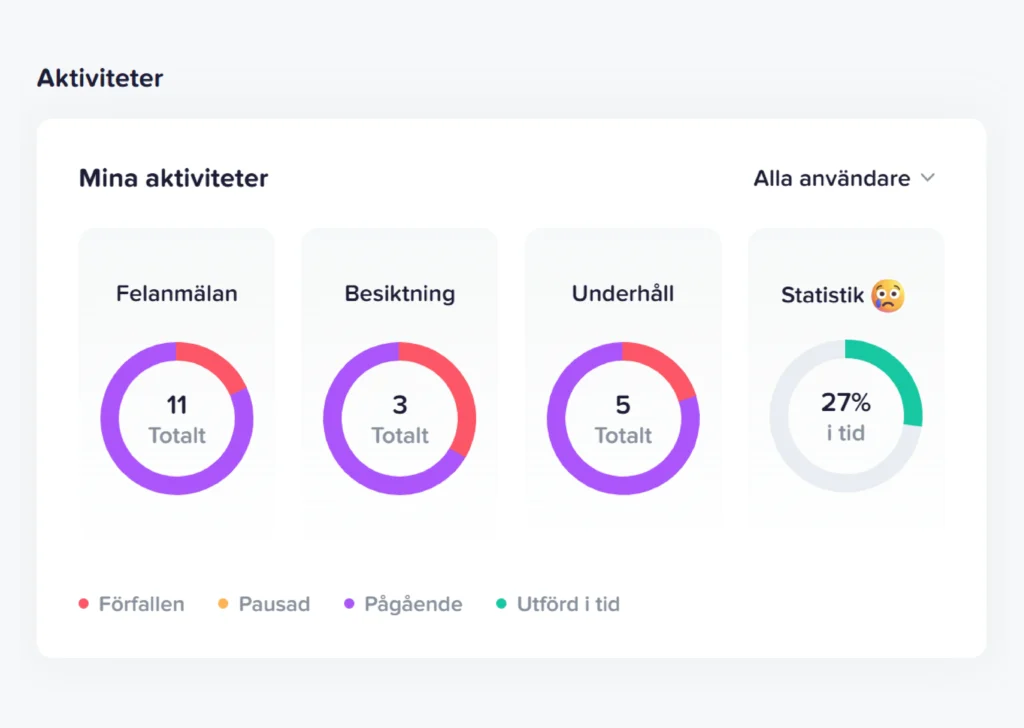Viewport: 1024px width, 728px height.
Task: Click the red Förfallen legend dot
Action: [84, 604]
